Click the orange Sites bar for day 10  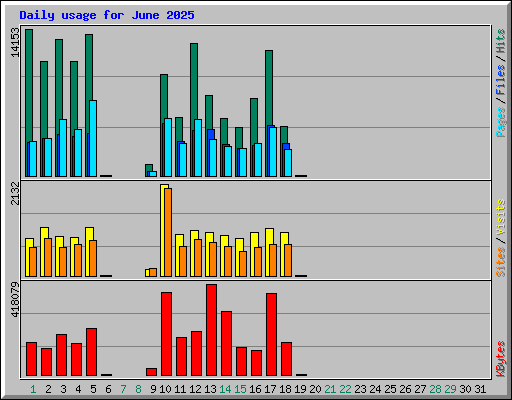tap(168, 232)
